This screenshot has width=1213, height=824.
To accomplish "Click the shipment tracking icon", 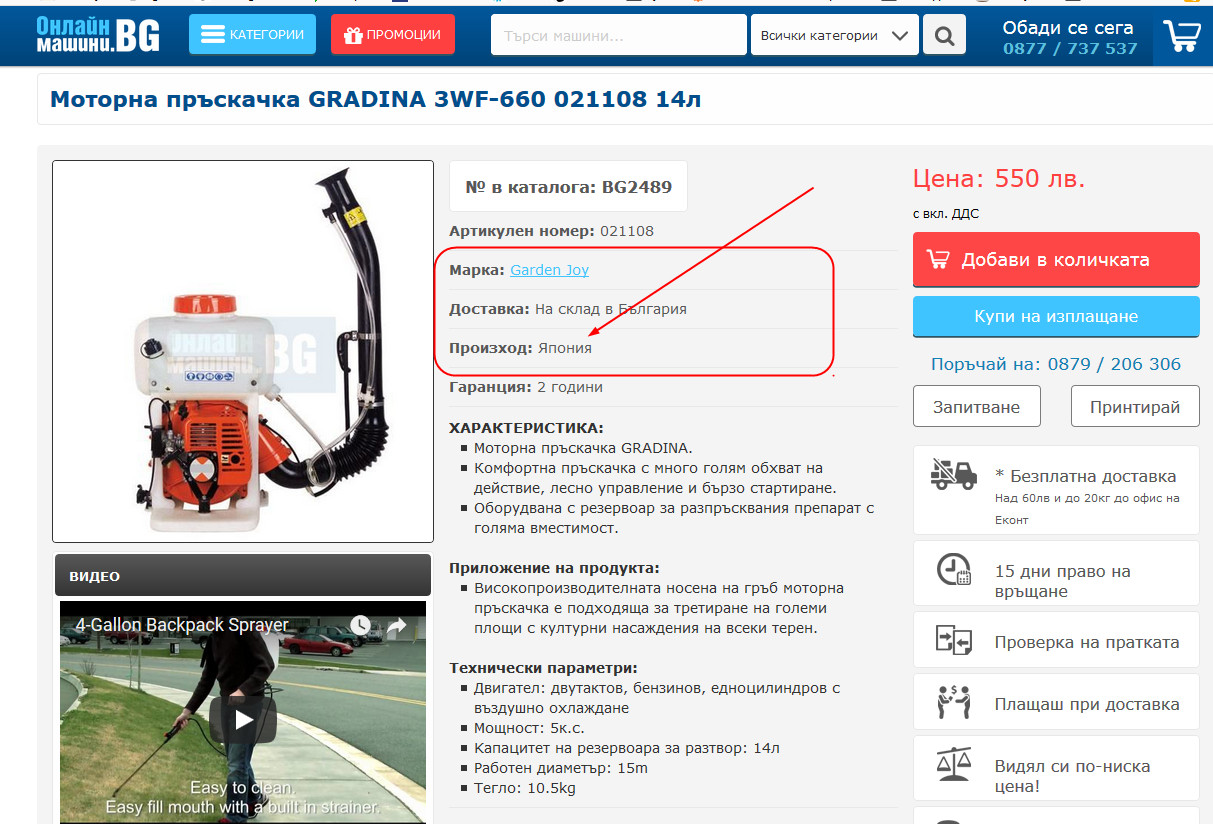I will [x=953, y=639].
